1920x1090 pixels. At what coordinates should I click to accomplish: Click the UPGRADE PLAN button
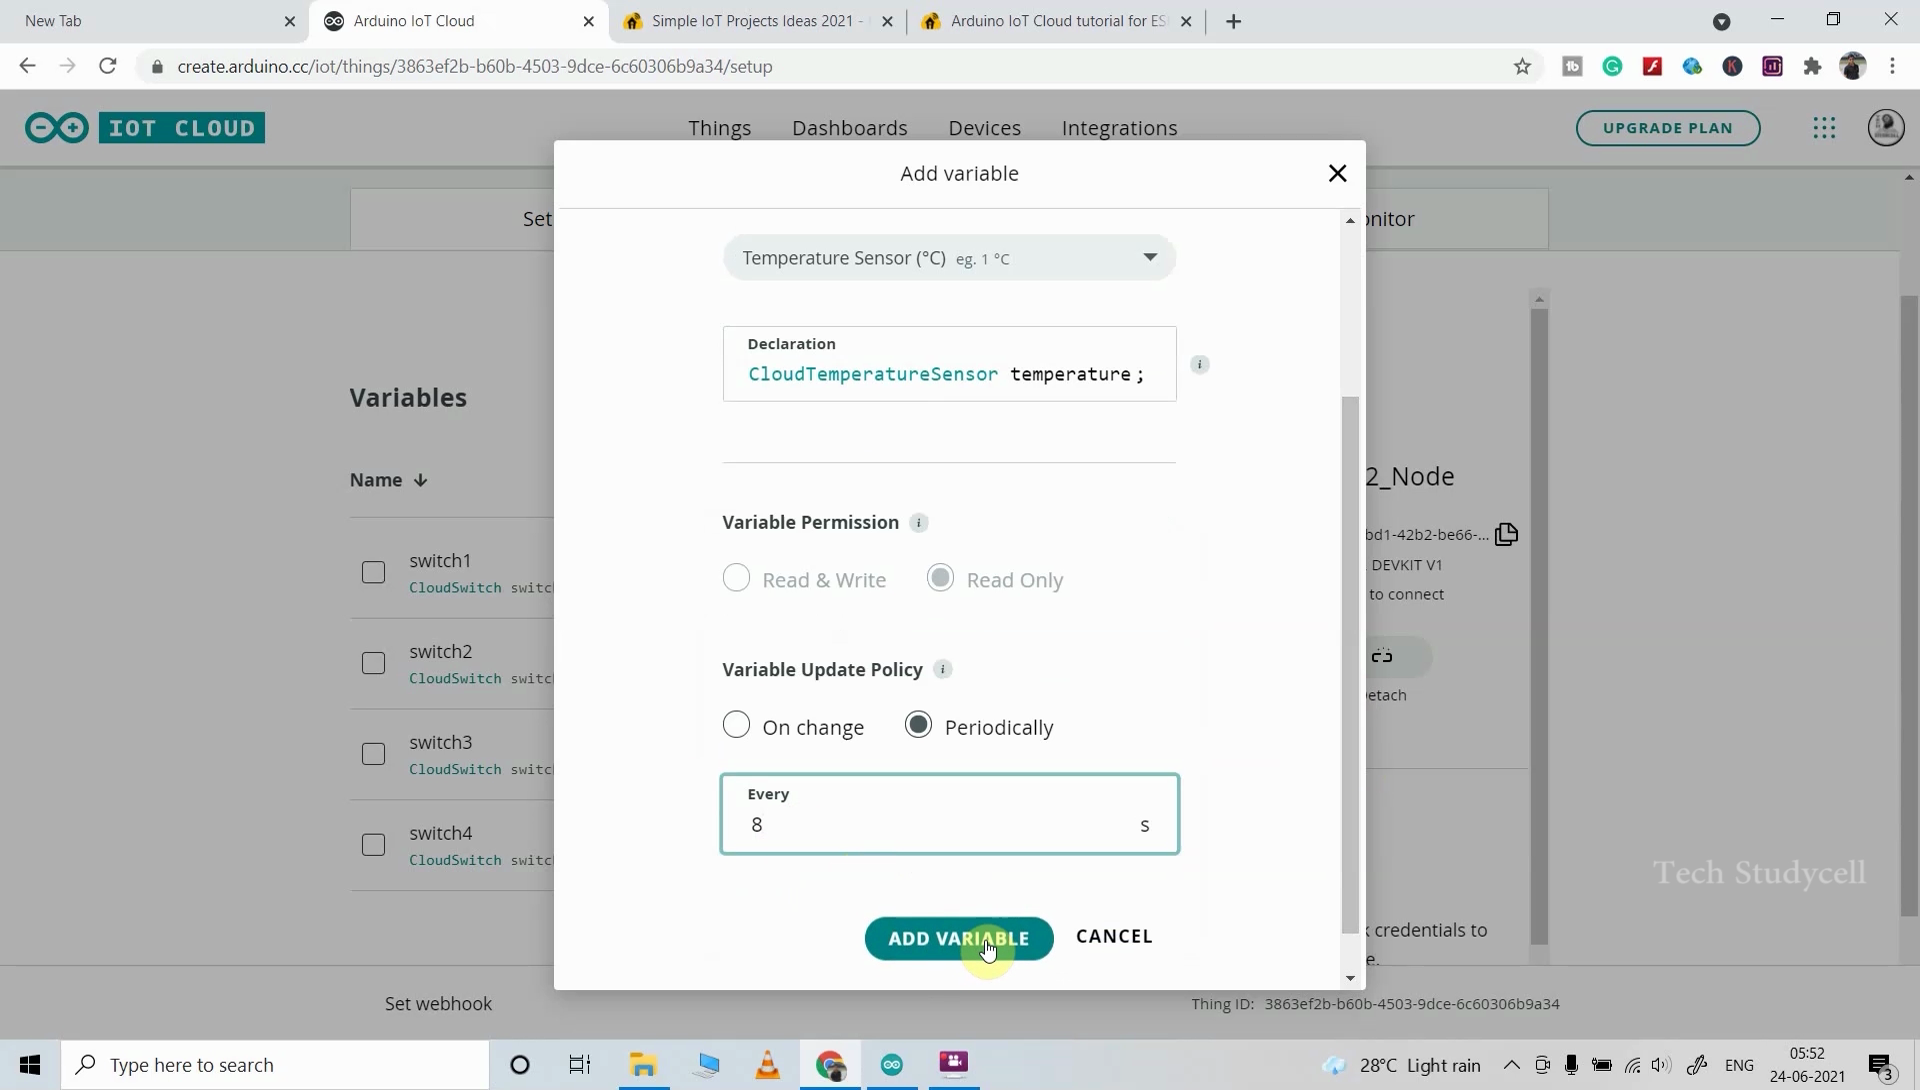coord(1668,128)
